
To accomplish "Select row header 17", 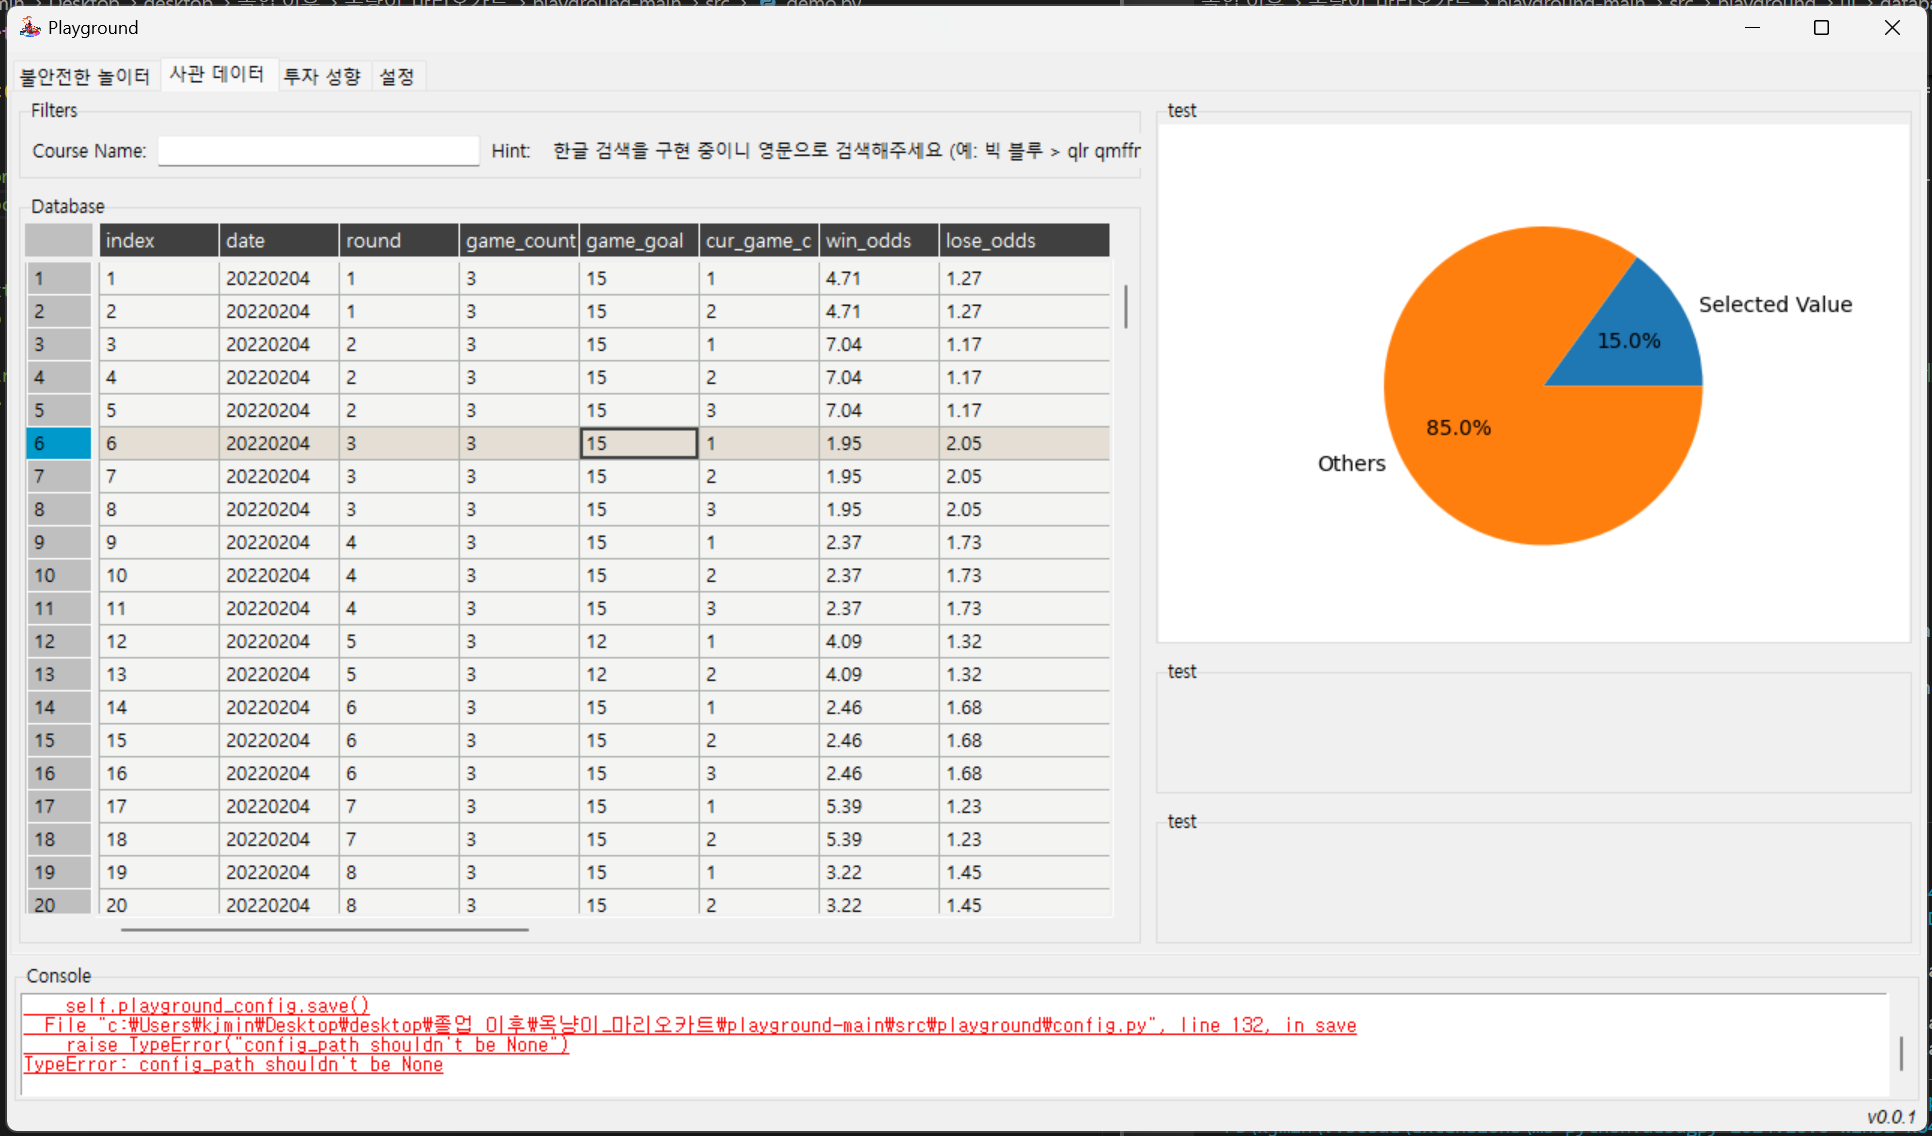I will coord(59,806).
